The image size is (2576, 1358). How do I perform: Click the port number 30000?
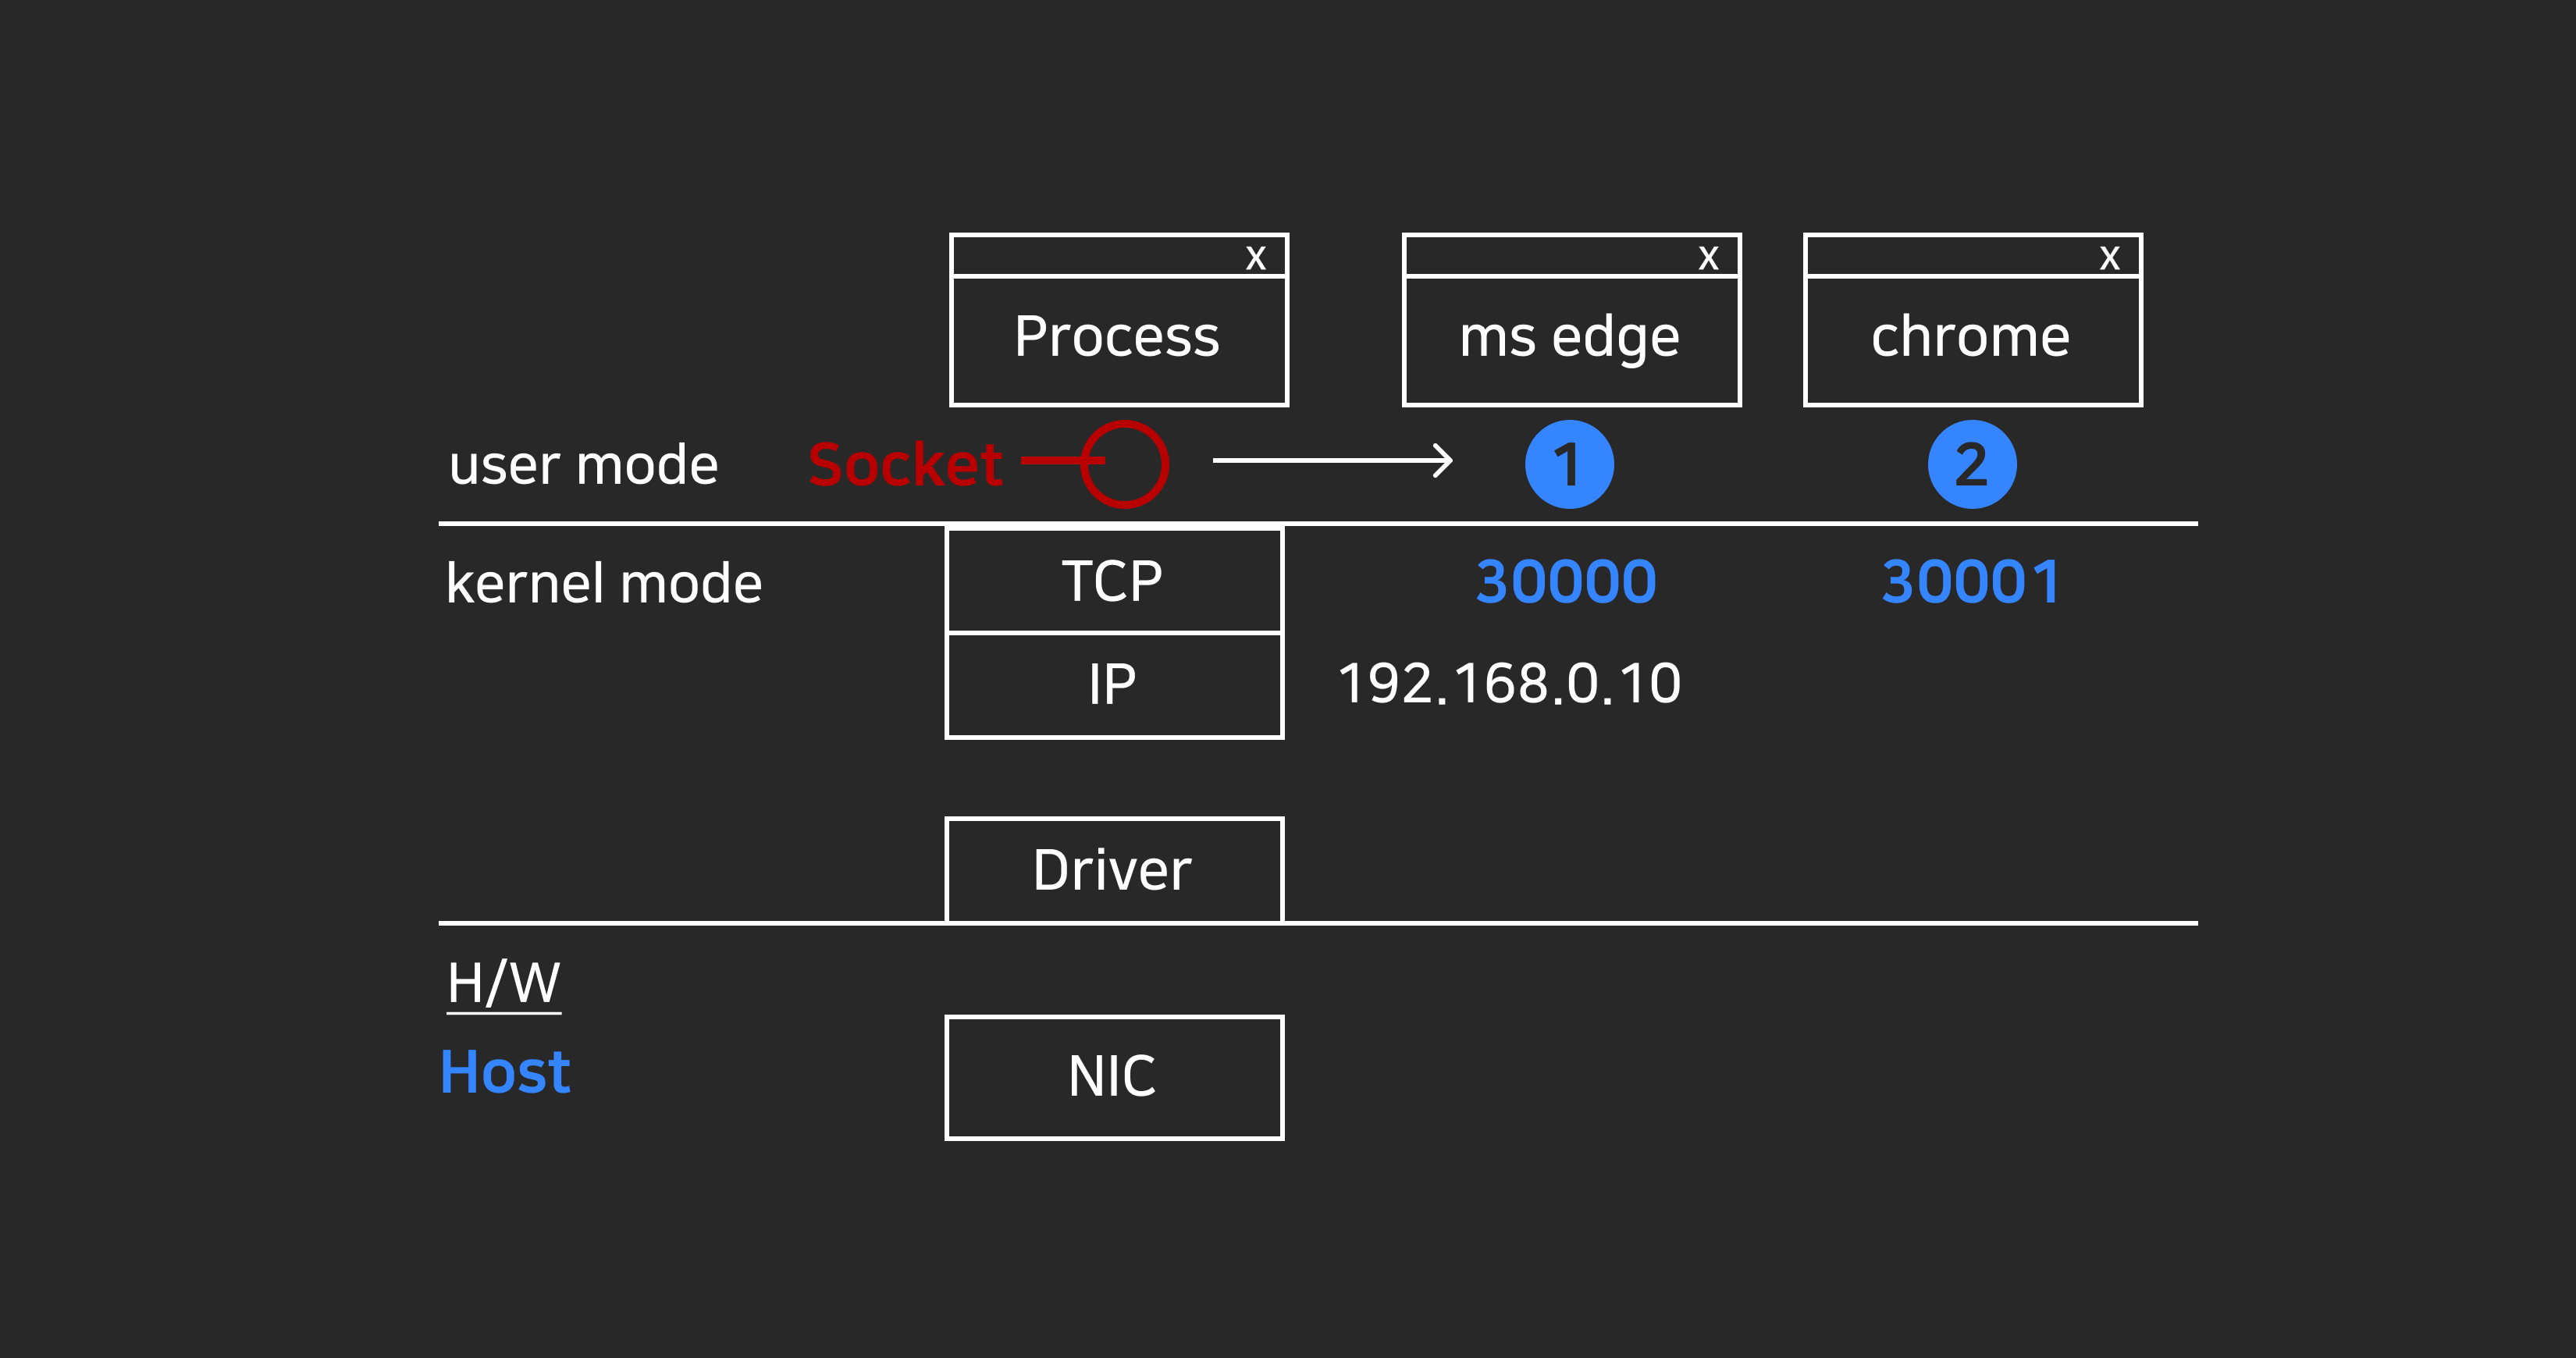pos(1566,582)
